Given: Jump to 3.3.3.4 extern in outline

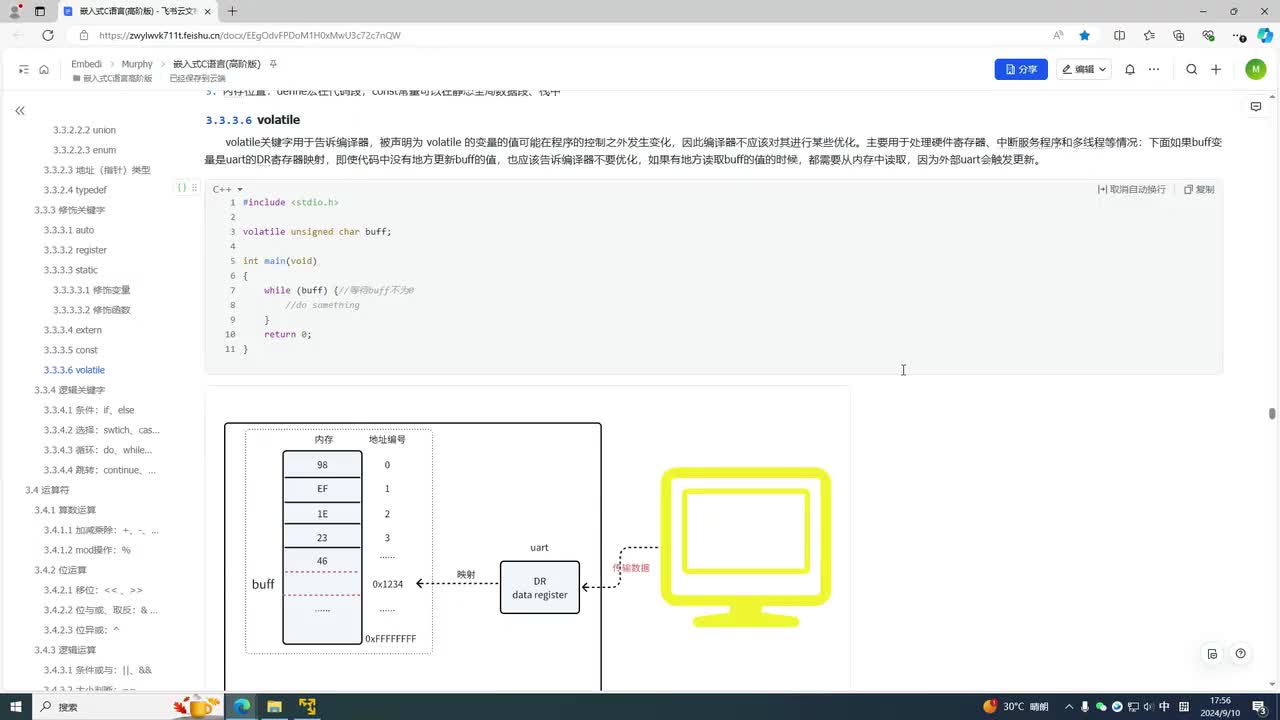Looking at the screenshot, I should click(x=73, y=330).
